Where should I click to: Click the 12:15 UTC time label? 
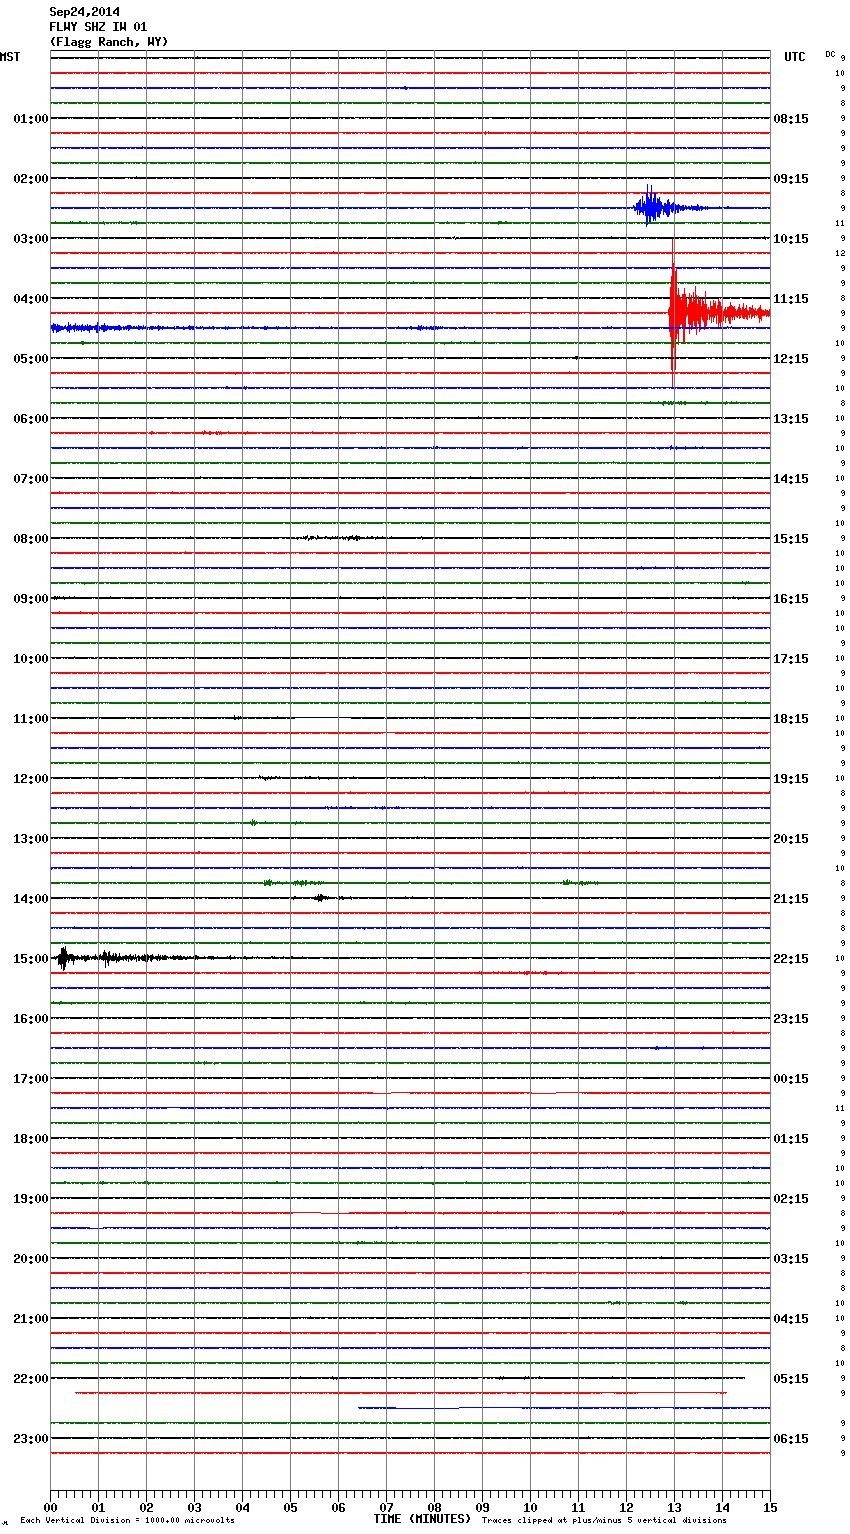[791, 359]
